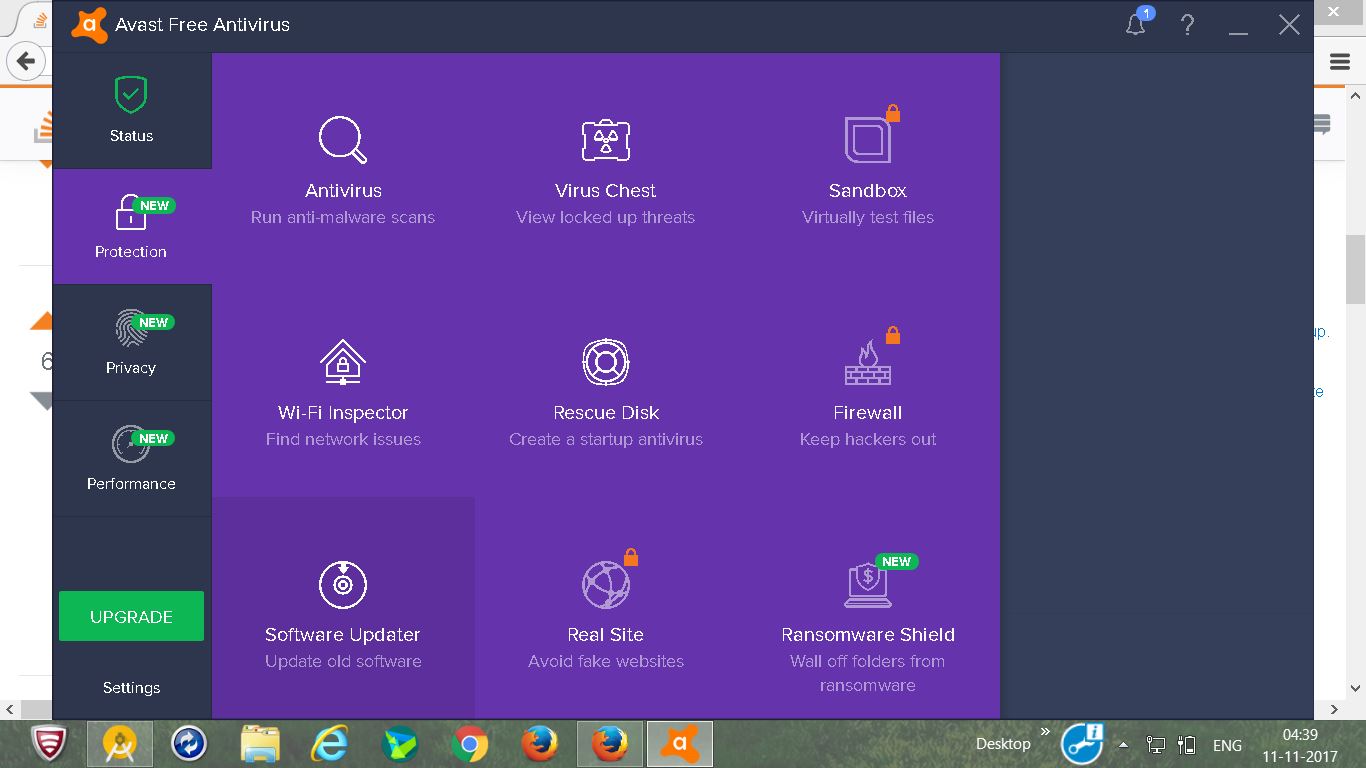Select the locked Real Site tile
Viewport: 1366px width, 768px height.
pos(606,608)
